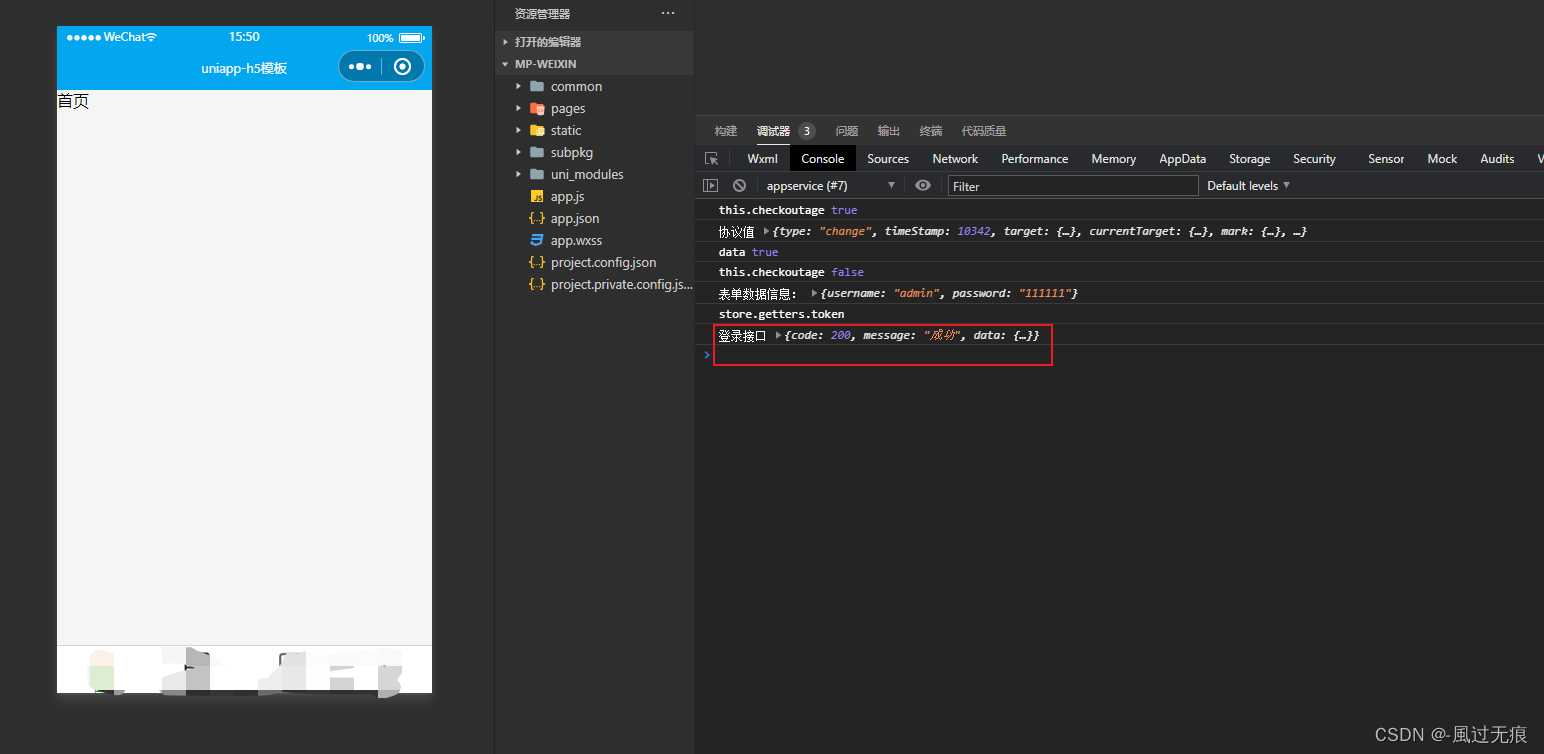Screen dimensions: 1544x754
Task: Open the 终端 terminal panel
Action: click(x=930, y=130)
